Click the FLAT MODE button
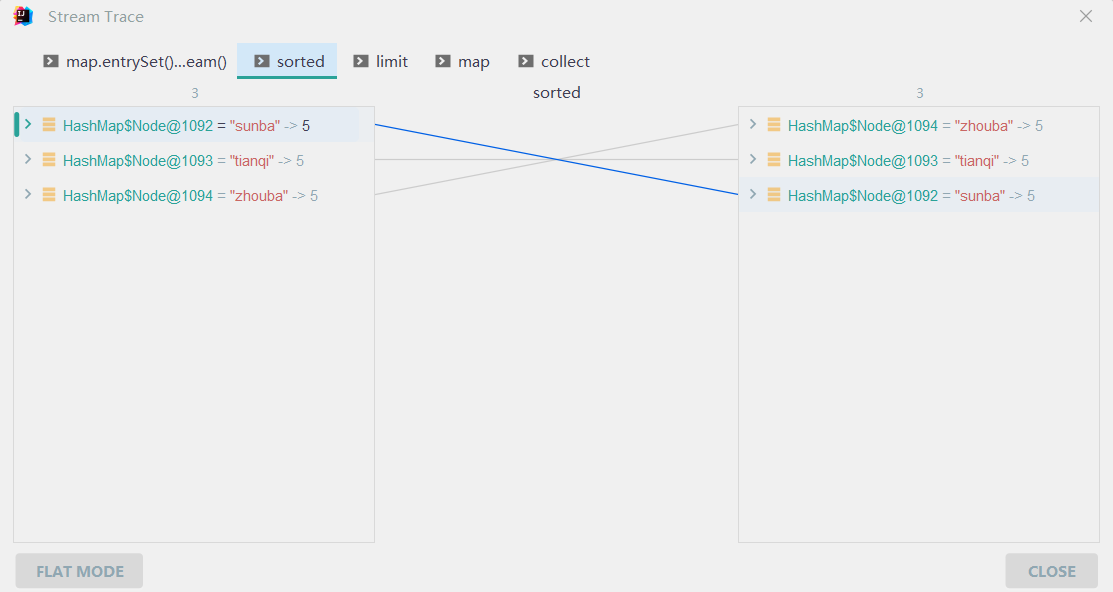 [80, 571]
